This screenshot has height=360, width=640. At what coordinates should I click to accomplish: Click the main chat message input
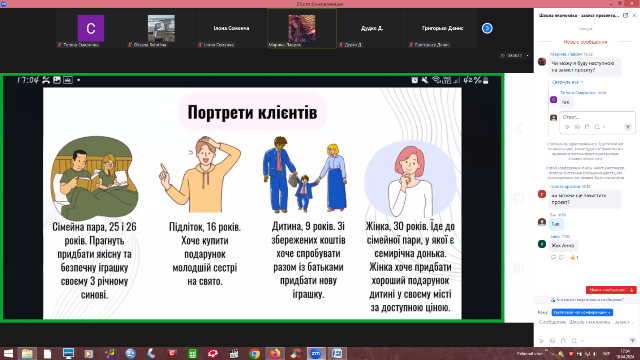[586, 322]
